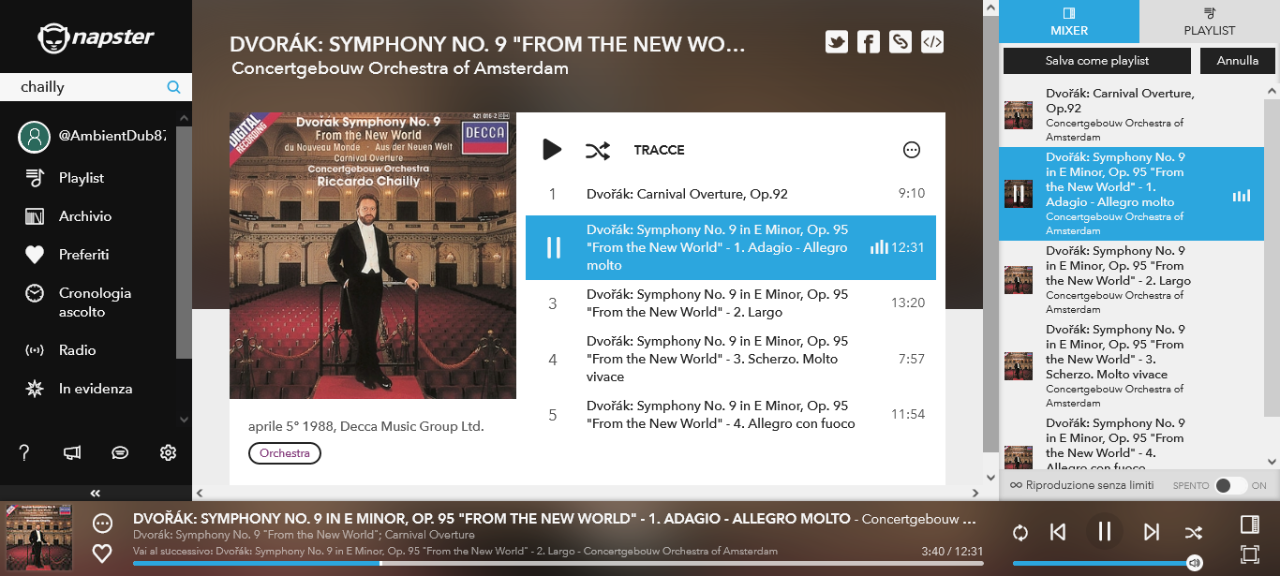Open settings gear in sidebar

click(168, 453)
